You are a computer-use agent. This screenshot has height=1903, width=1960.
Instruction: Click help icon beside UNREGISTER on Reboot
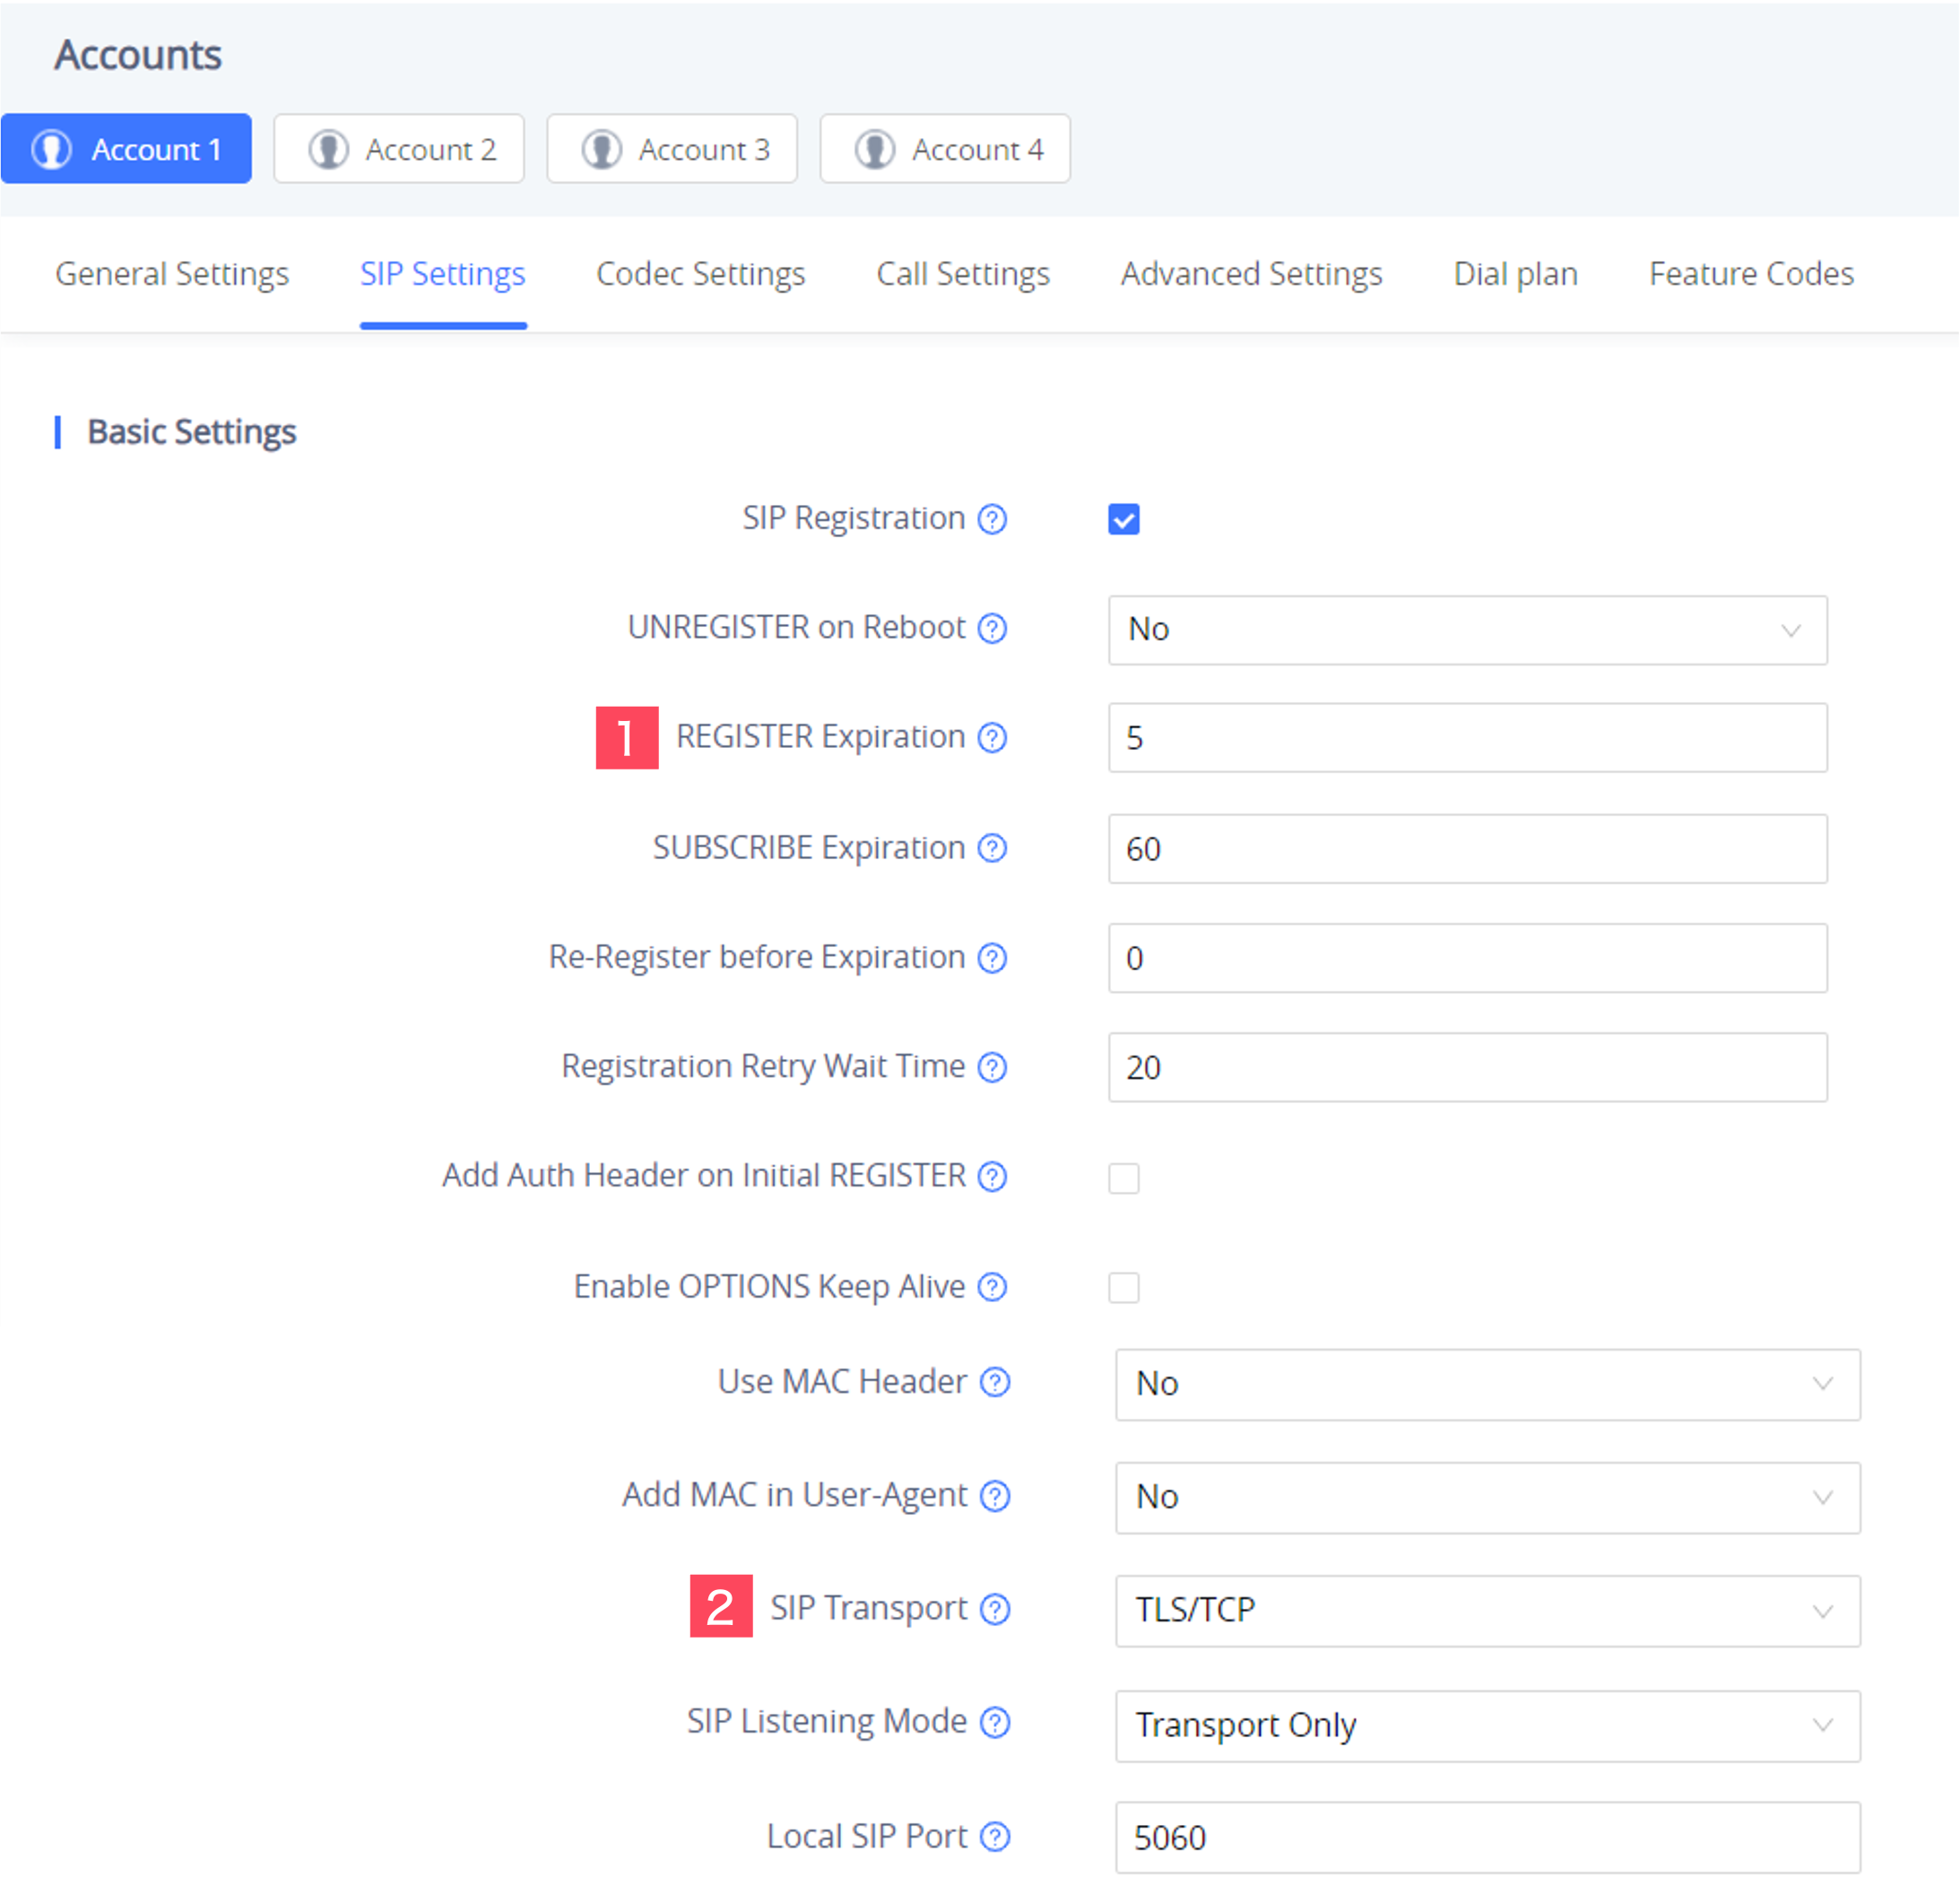click(992, 628)
